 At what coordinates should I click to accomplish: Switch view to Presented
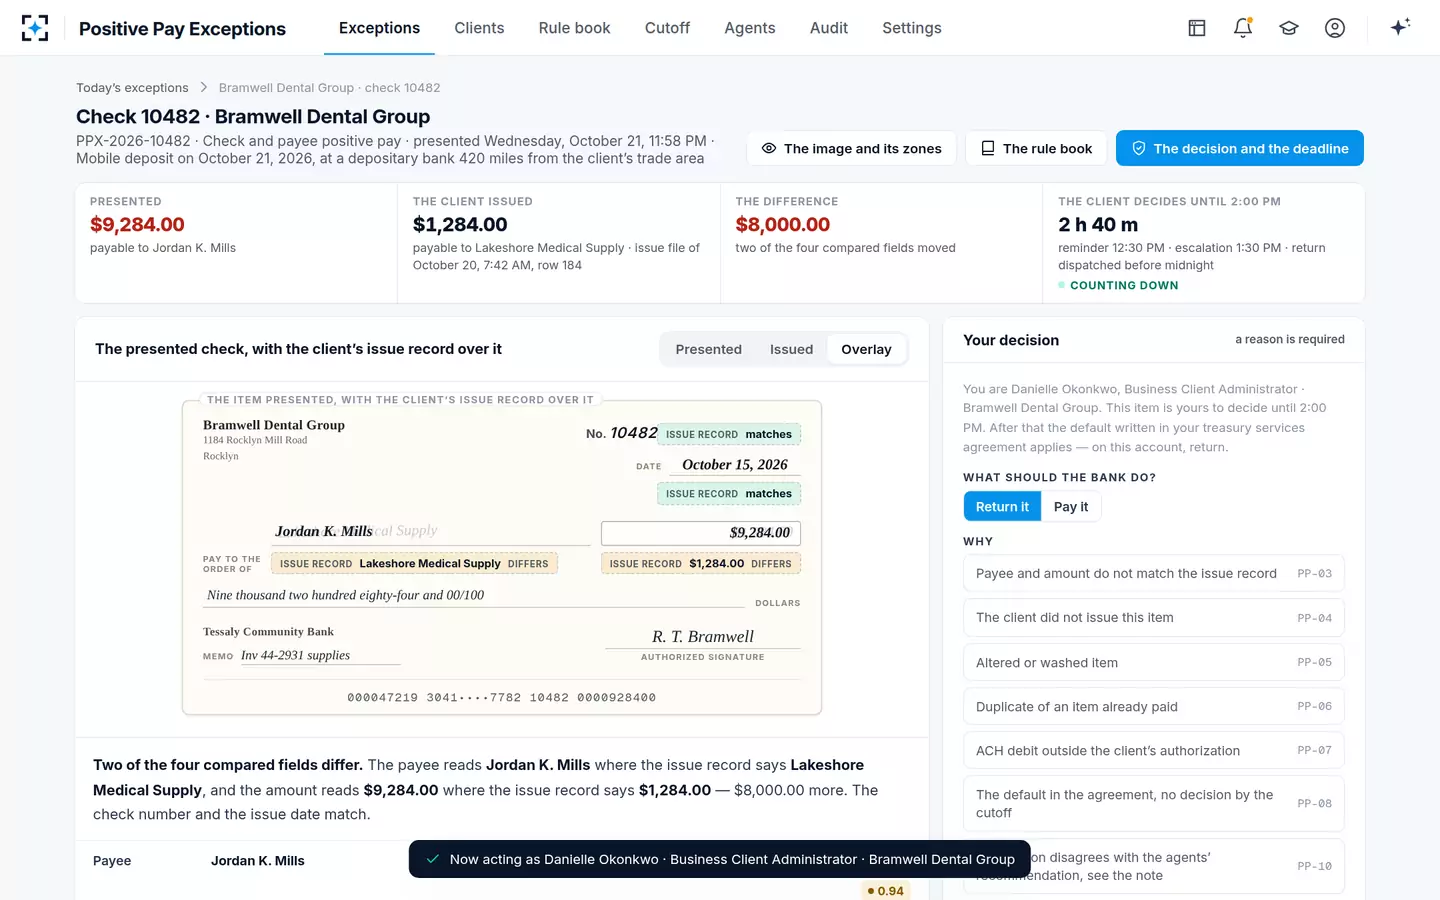point(708,349)
